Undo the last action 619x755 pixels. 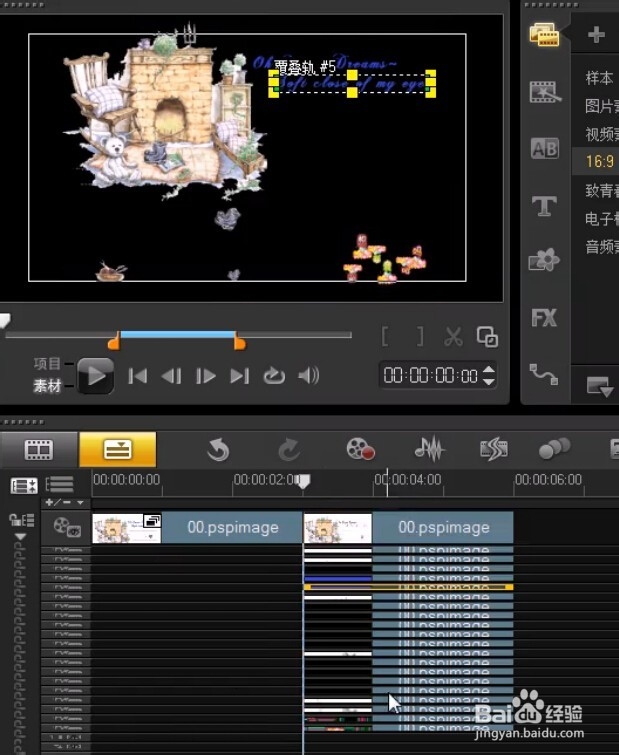click(x=218, y=450)
